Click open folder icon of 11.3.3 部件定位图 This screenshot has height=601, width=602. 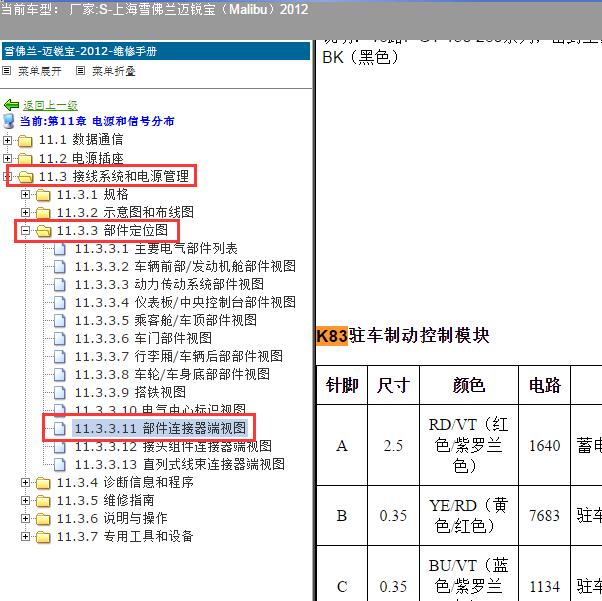tap(44, 231)
